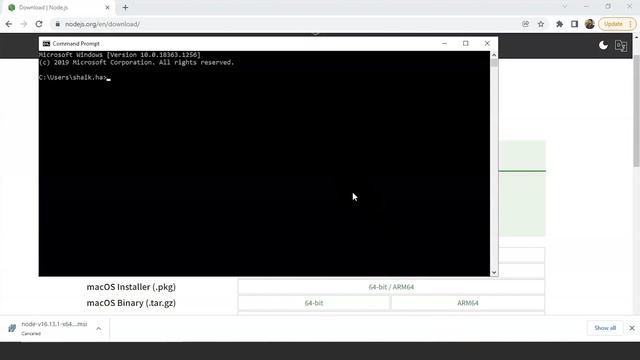Bookmark this page with the star icon

541,24
